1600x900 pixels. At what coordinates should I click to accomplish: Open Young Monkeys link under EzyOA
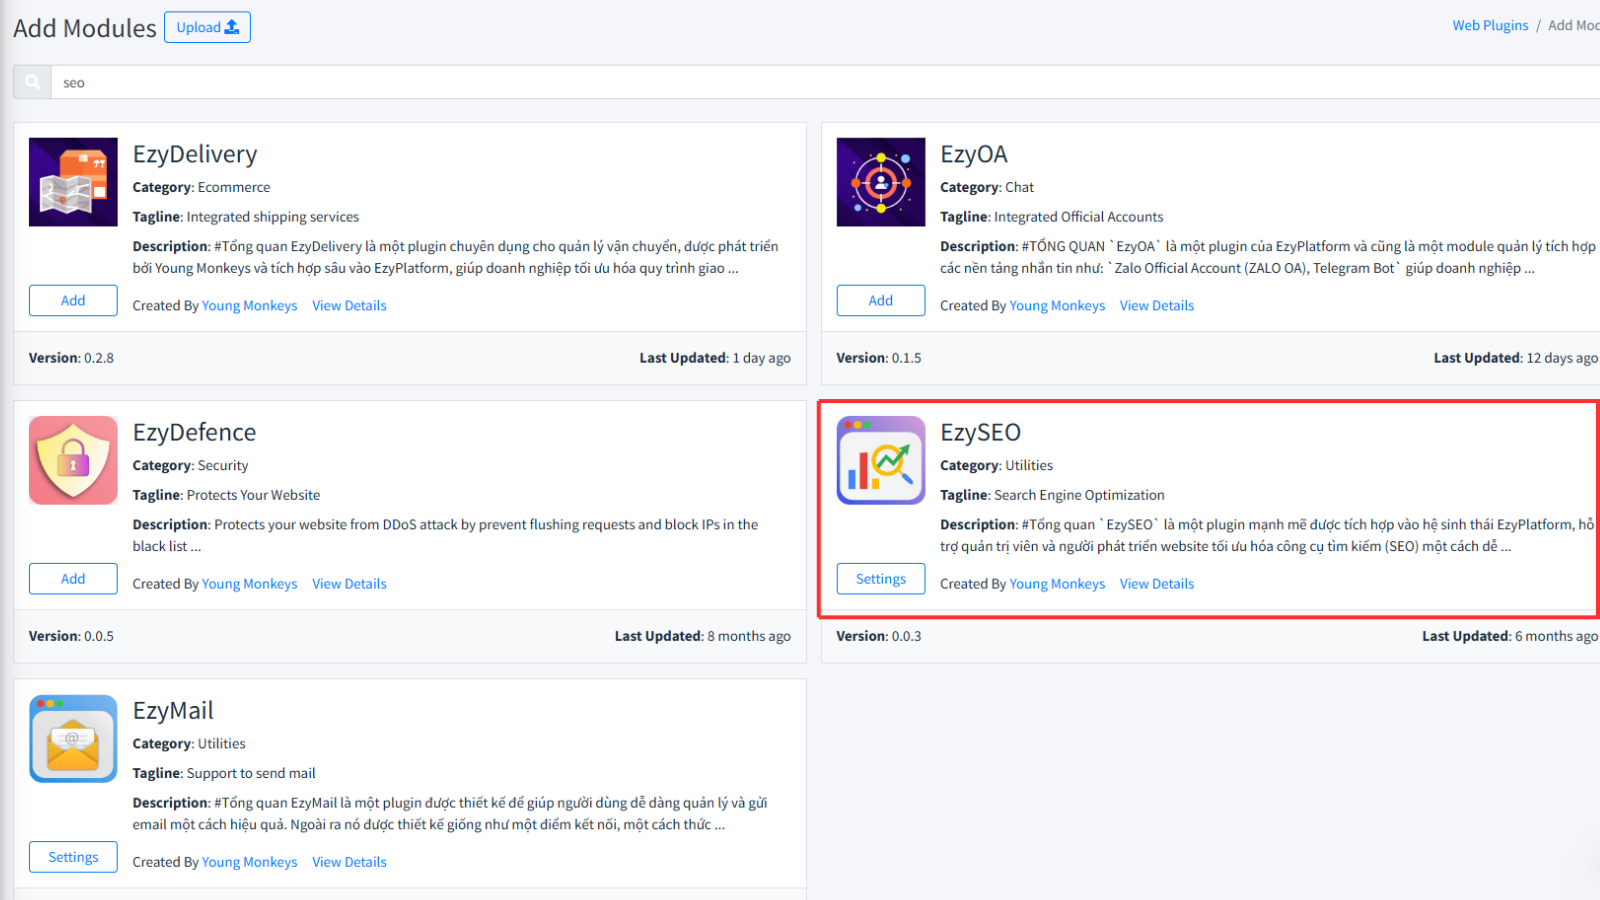pos(1057,305)
